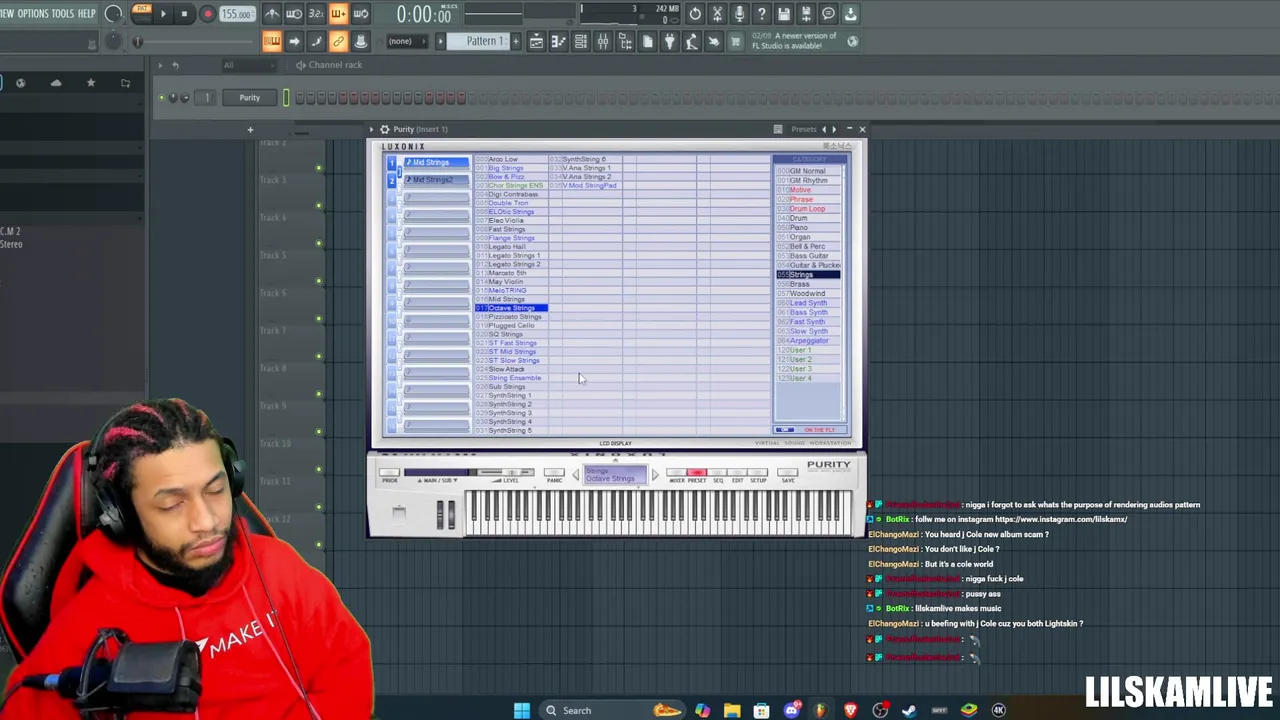Click the FL Studio play button
Image resolution: width=1280 pixels, height=720 pixels.
[163, 14]
